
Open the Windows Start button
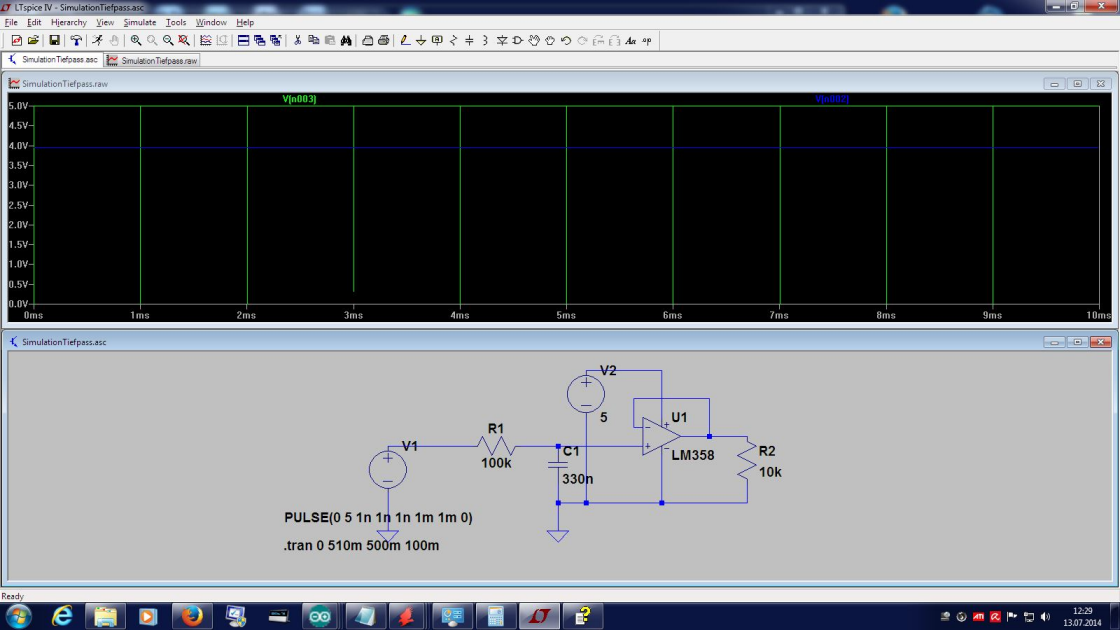(x=19, y=616)
